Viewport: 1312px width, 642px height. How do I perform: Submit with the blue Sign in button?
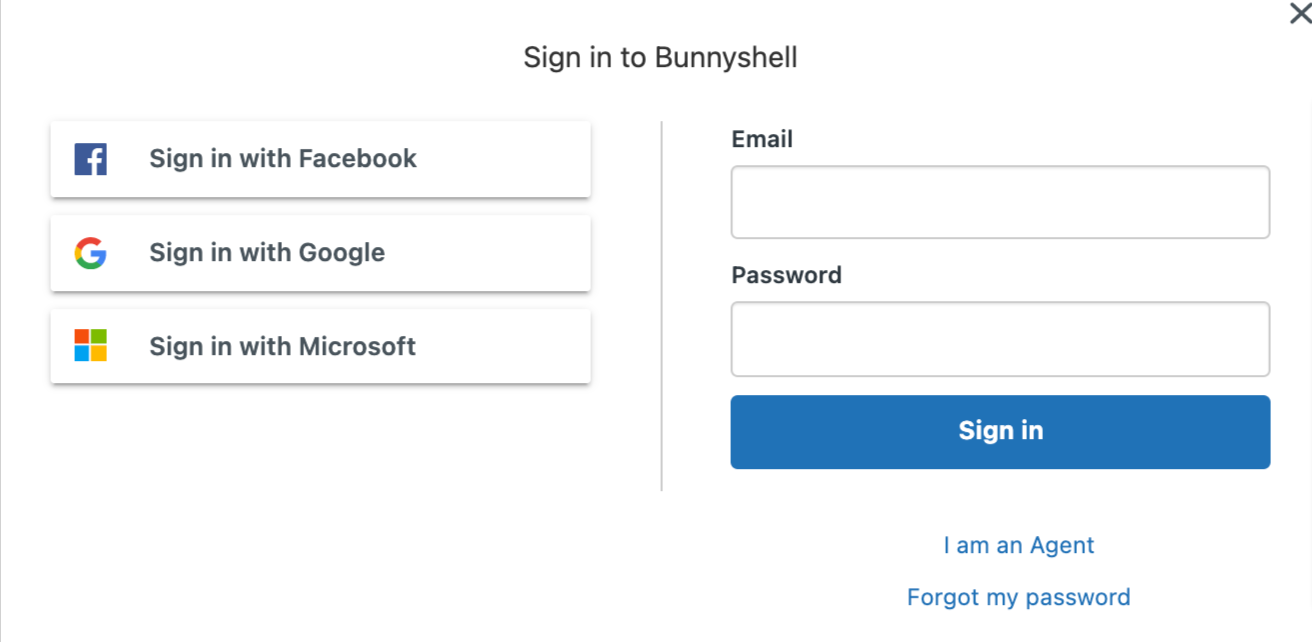point(1000,432)
